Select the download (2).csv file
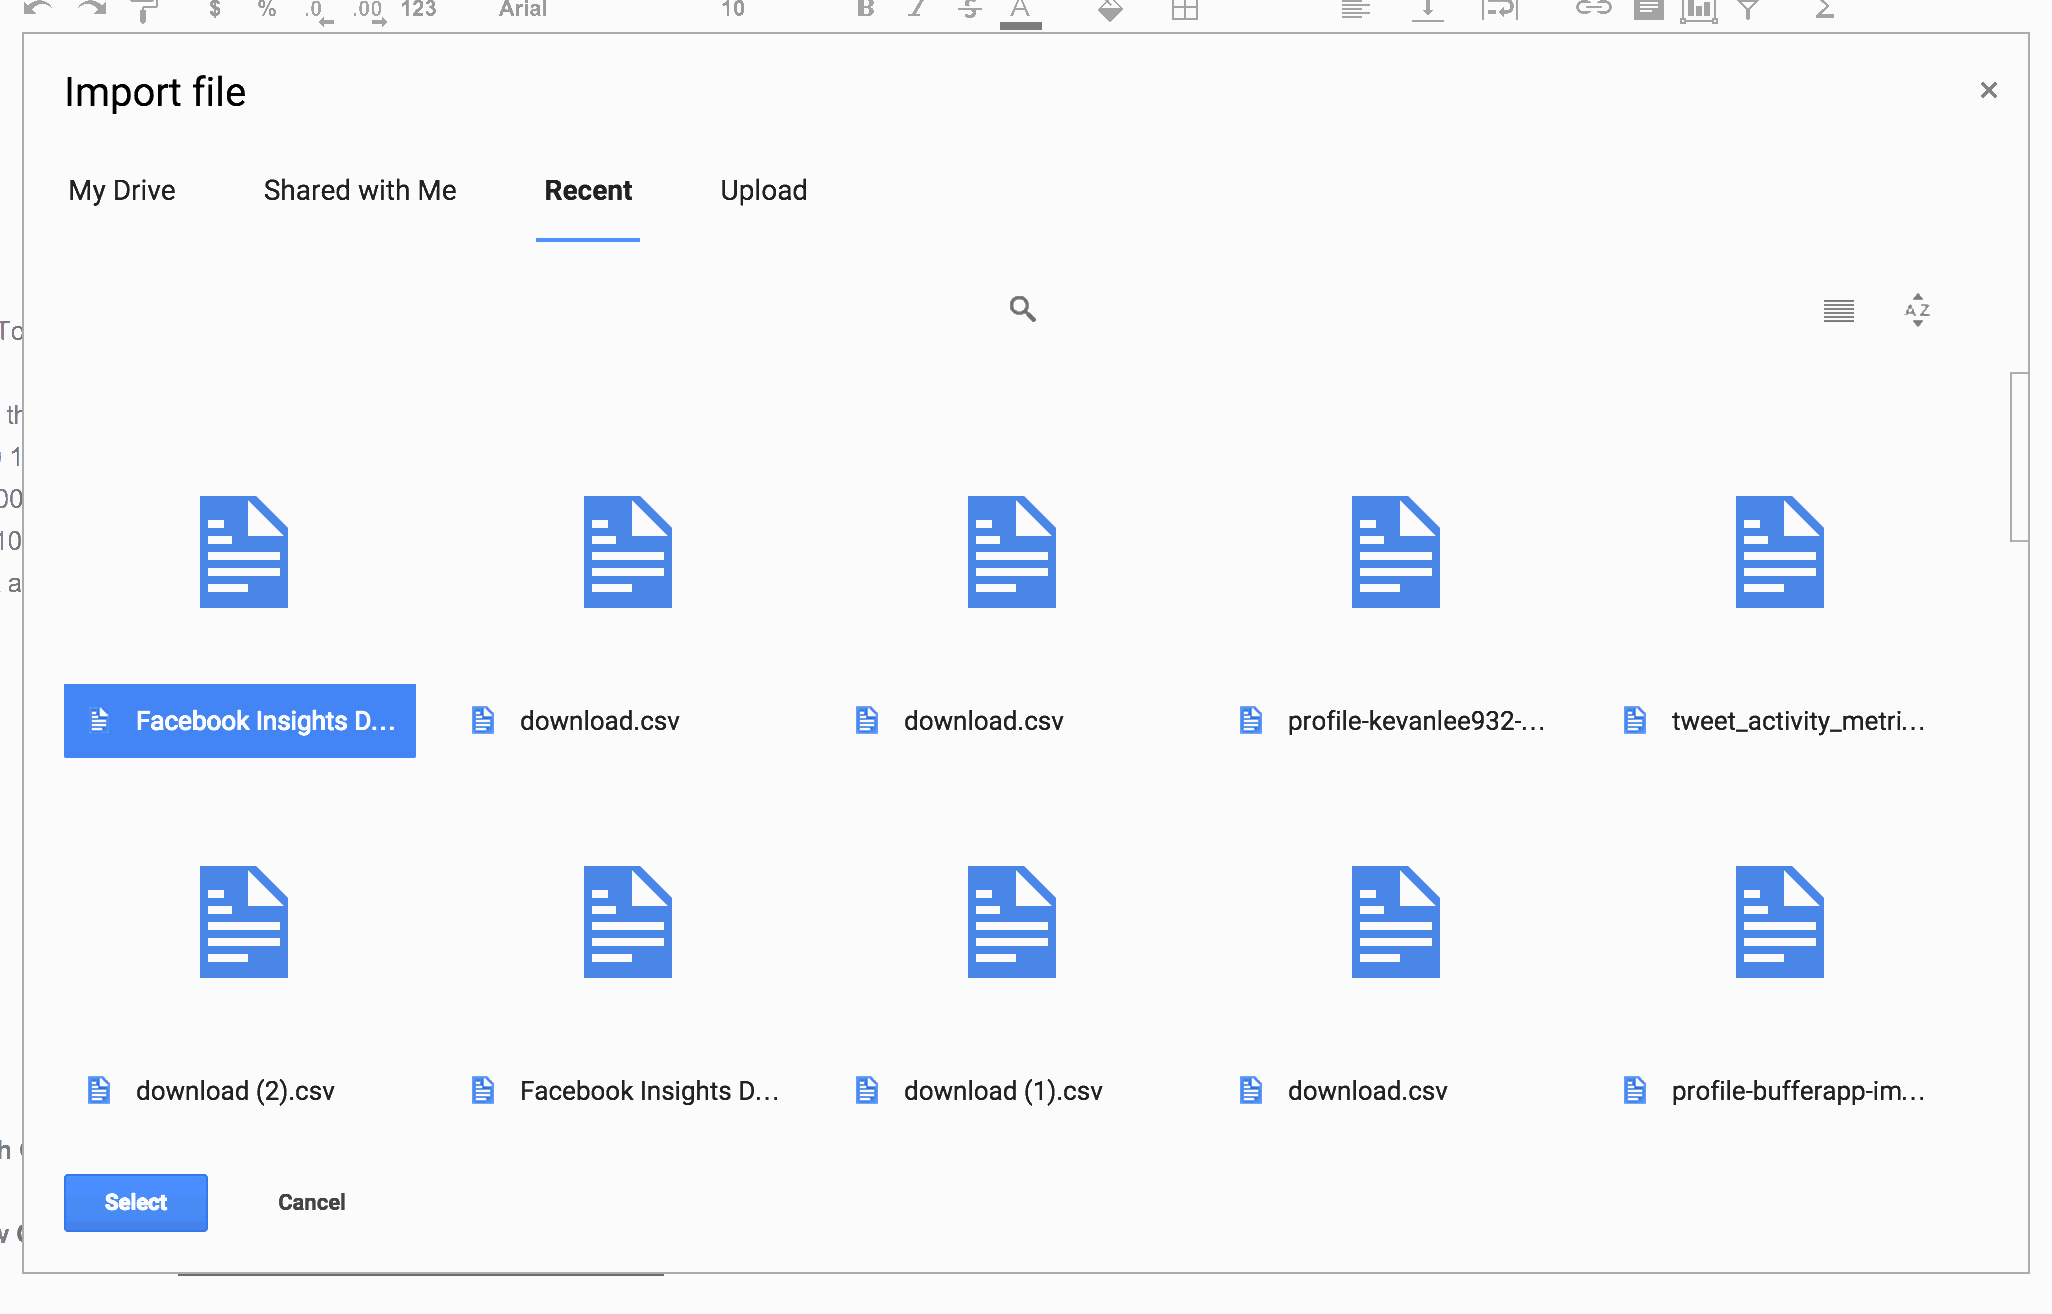 pos(235,1091)
